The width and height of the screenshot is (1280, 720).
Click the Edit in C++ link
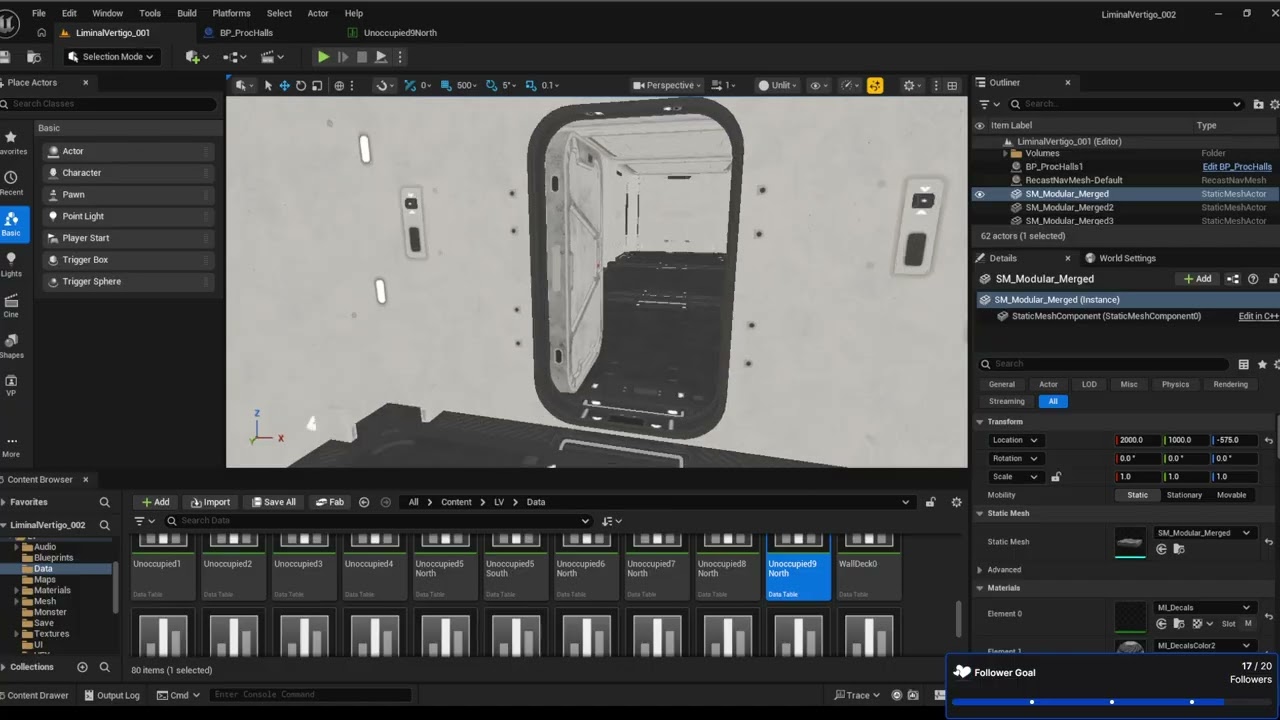(1259, 316)
